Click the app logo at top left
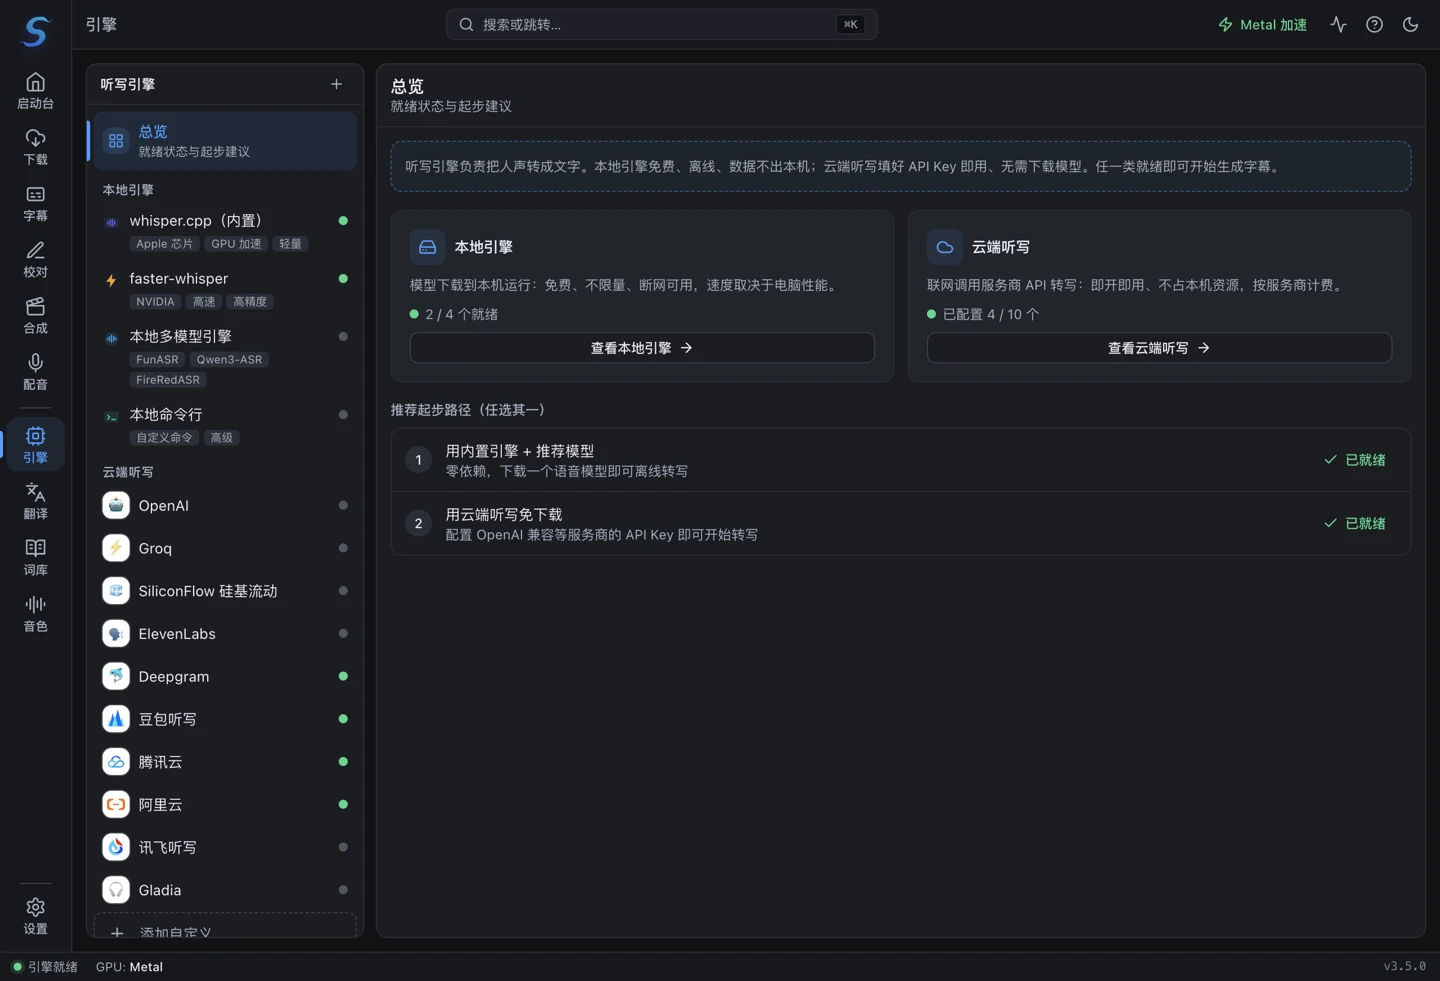1440x981 pixels. (35, 31)
